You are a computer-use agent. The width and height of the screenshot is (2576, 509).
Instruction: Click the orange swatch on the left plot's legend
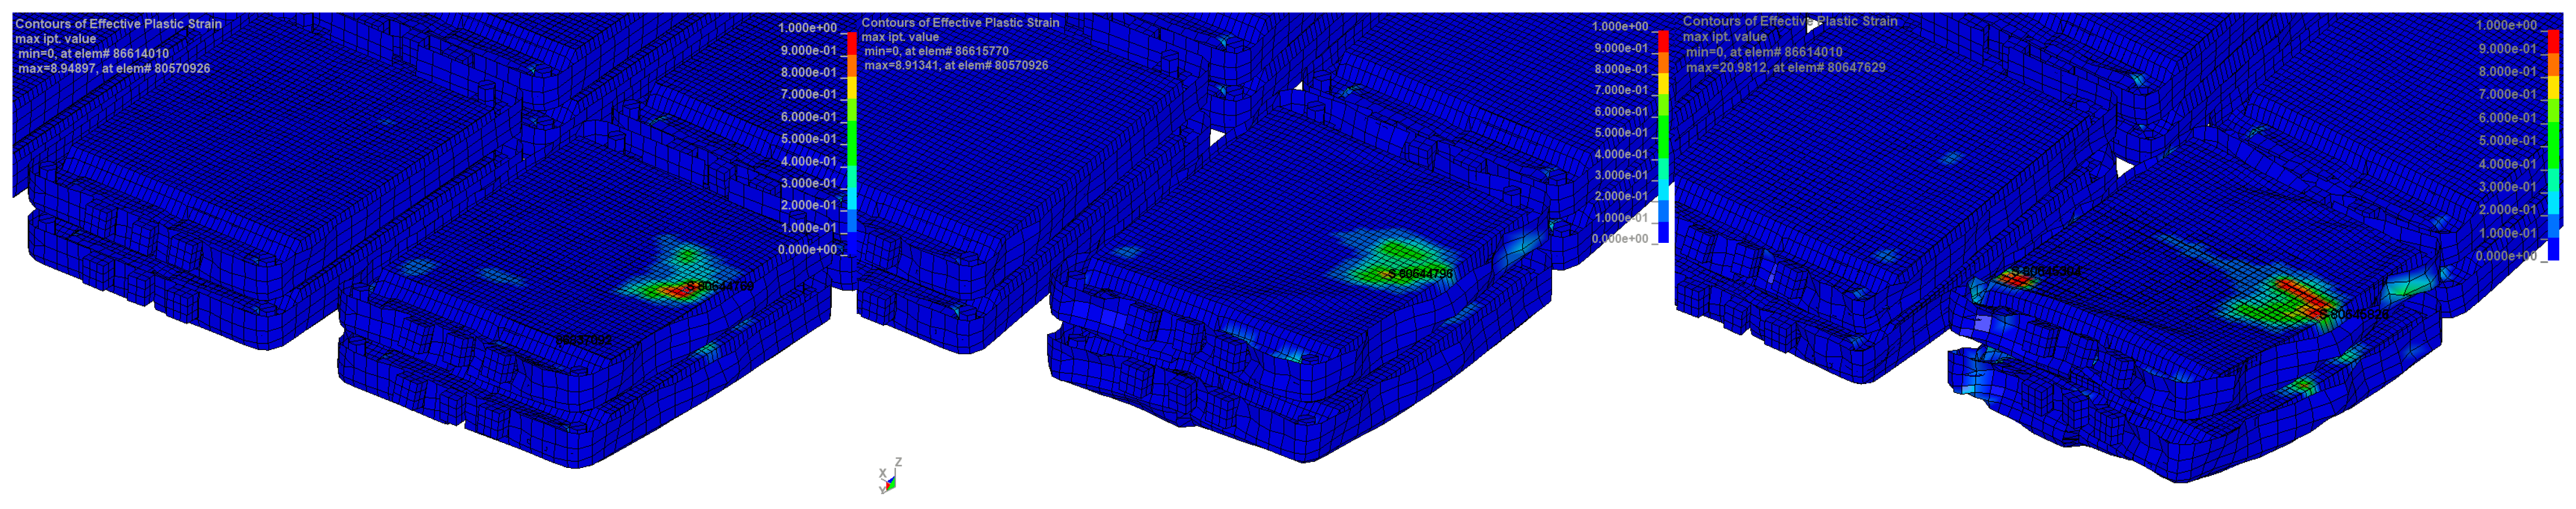852,66
